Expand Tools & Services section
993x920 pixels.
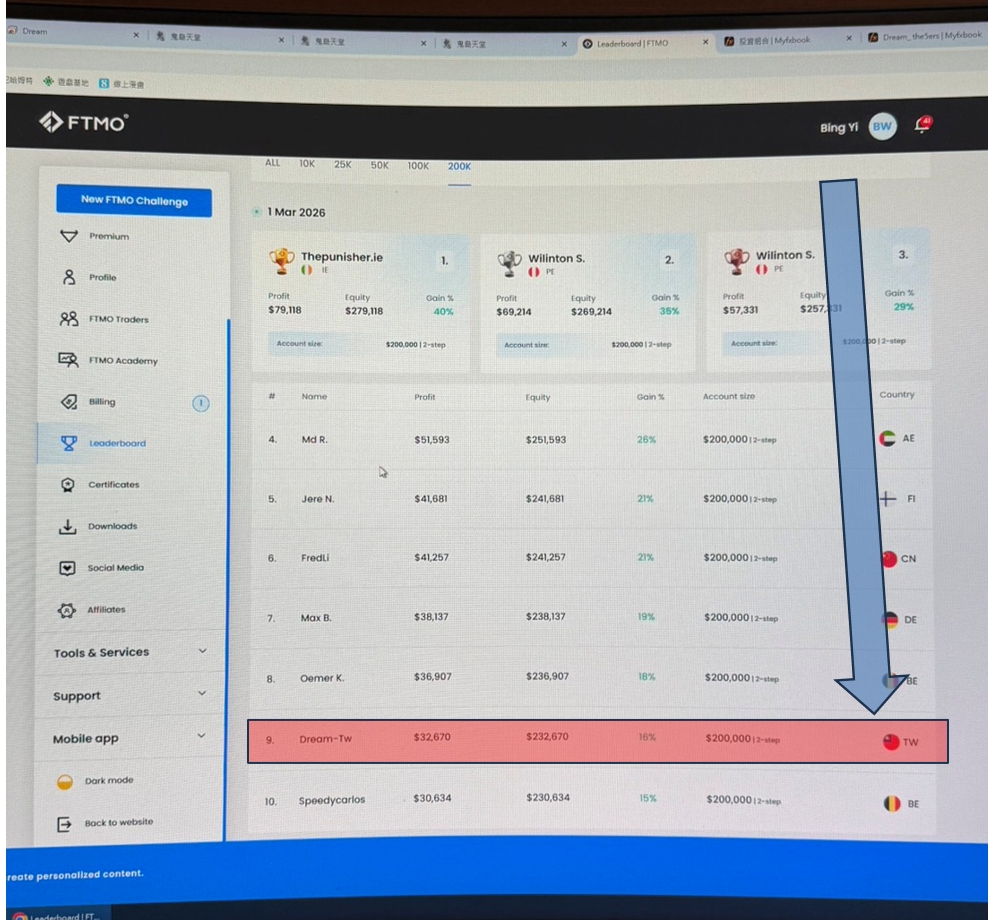[x=130, y=652]
